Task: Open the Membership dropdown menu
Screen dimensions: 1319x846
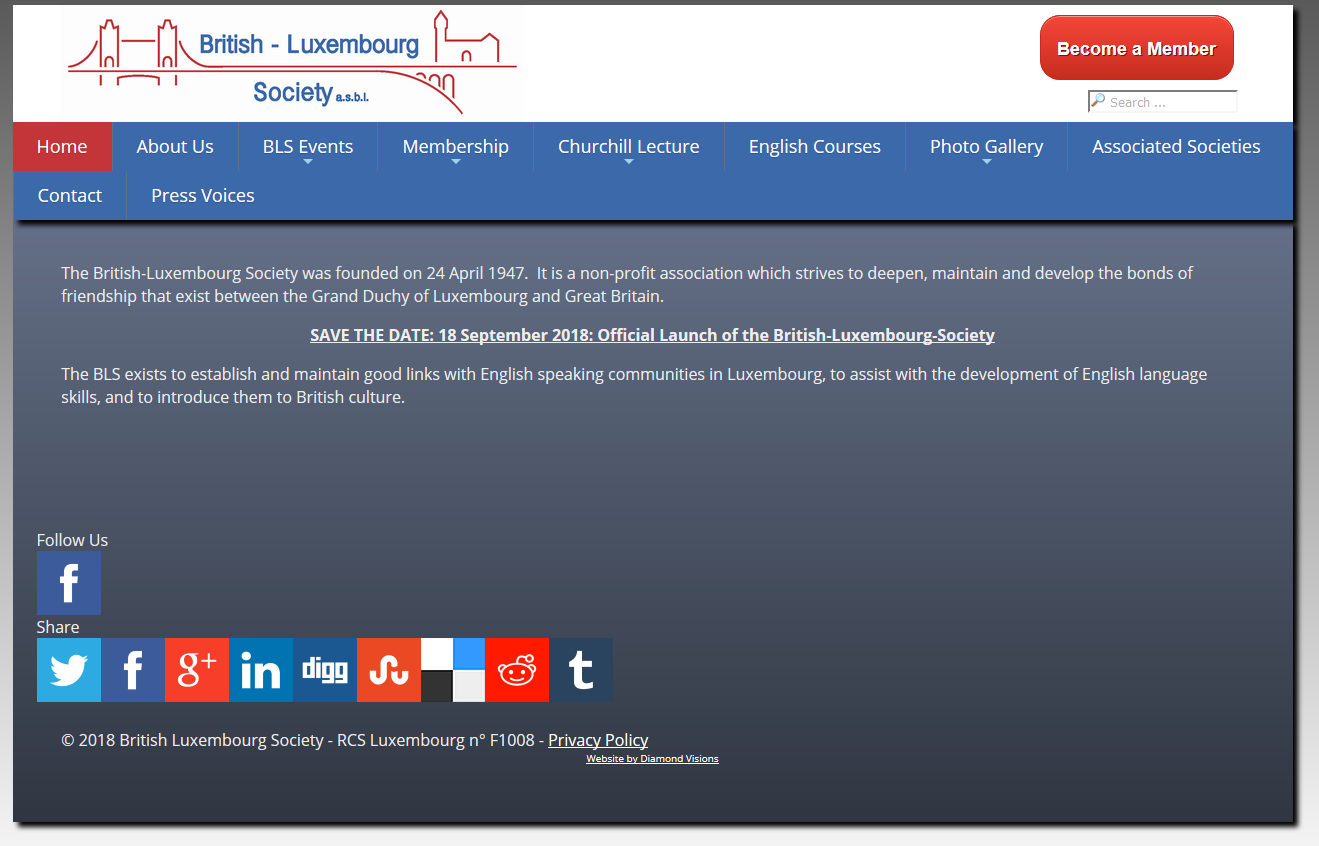Action: tap(455, 147)
